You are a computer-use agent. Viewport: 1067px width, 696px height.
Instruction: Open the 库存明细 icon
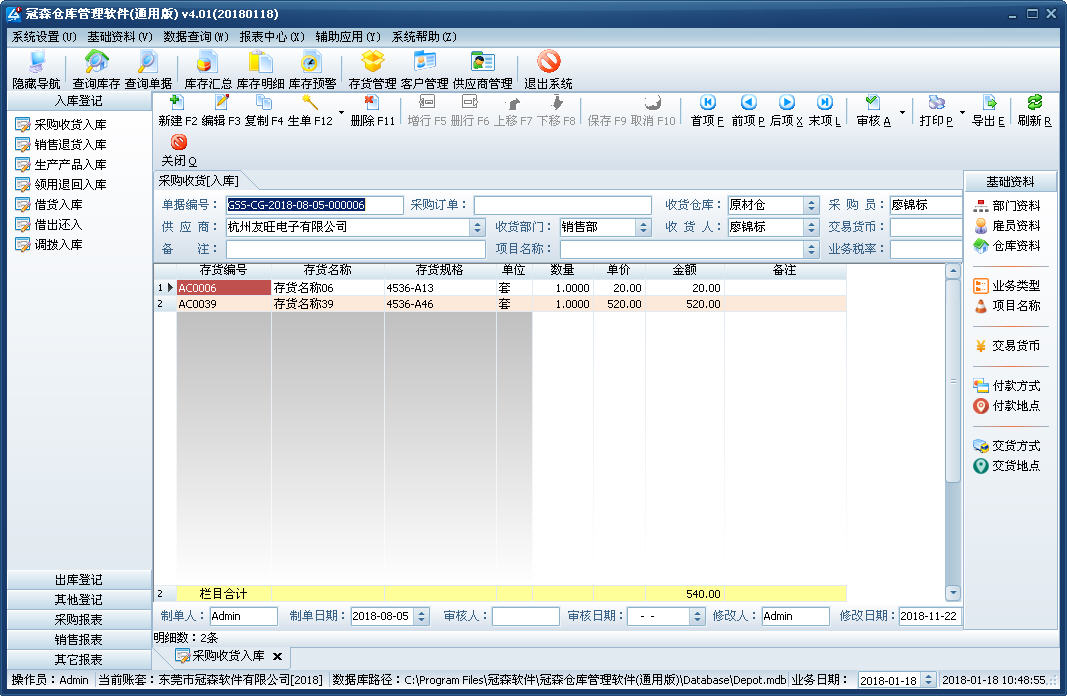click(x=260, y=70)
